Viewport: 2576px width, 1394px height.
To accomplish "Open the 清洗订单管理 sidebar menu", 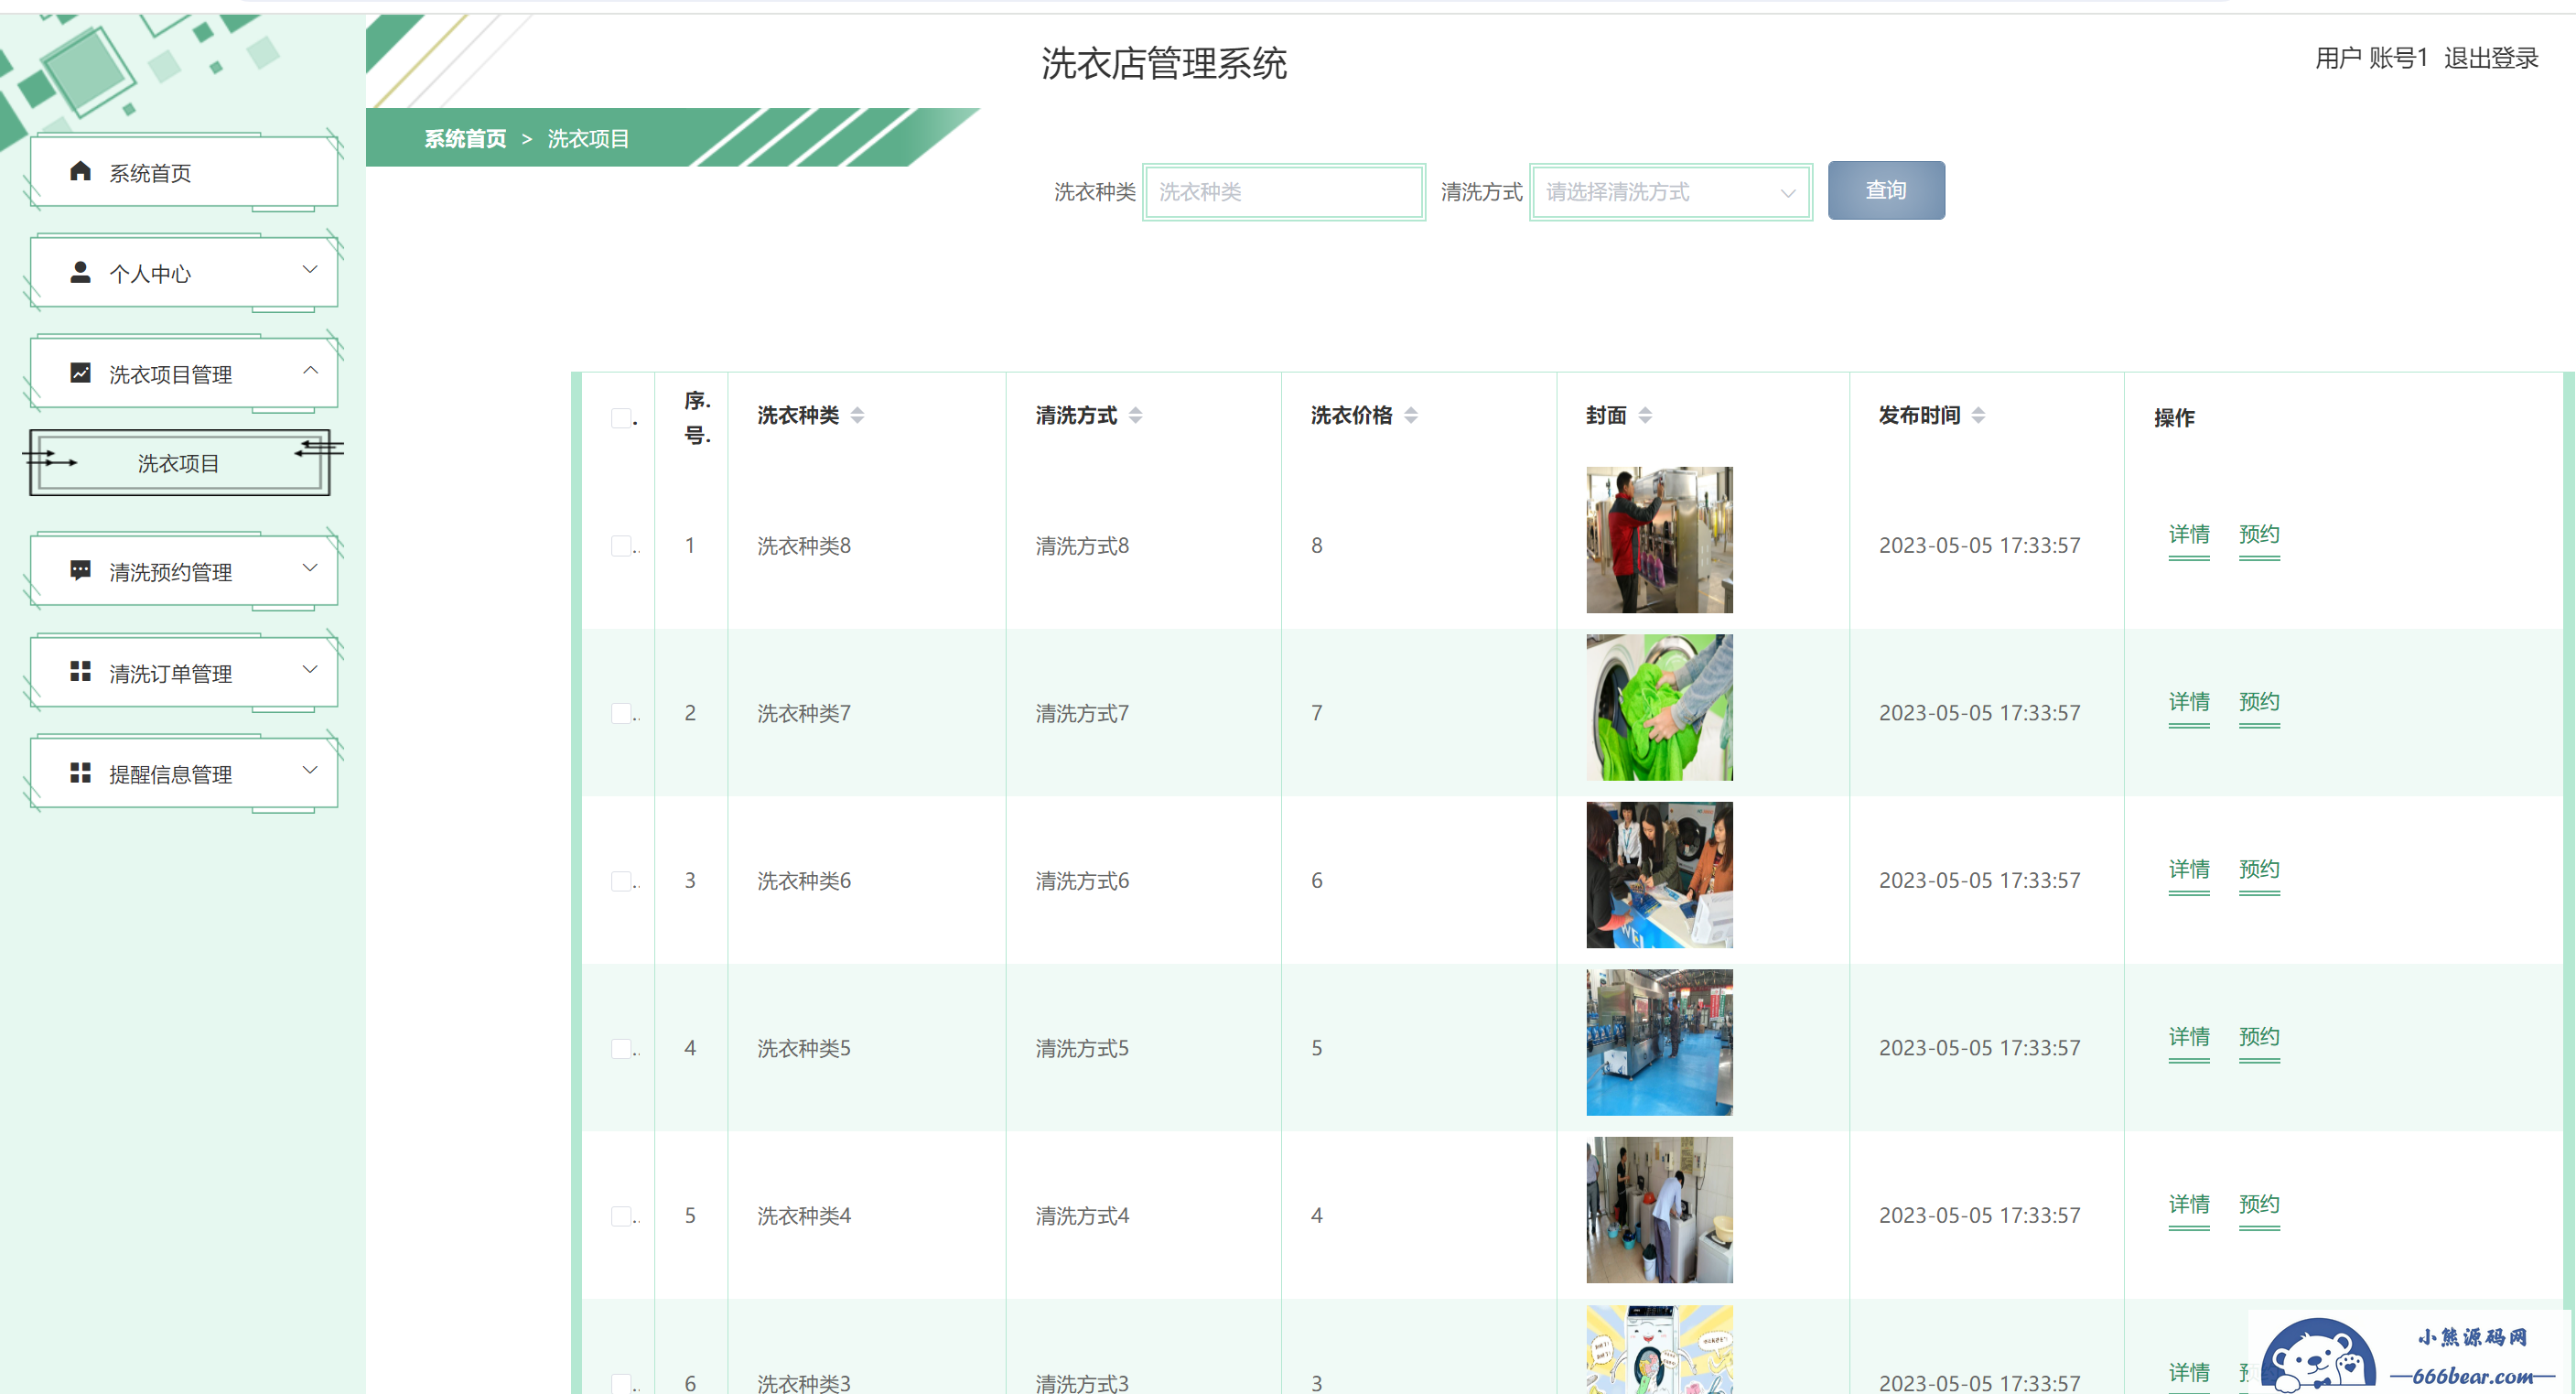I will [184, 672].
